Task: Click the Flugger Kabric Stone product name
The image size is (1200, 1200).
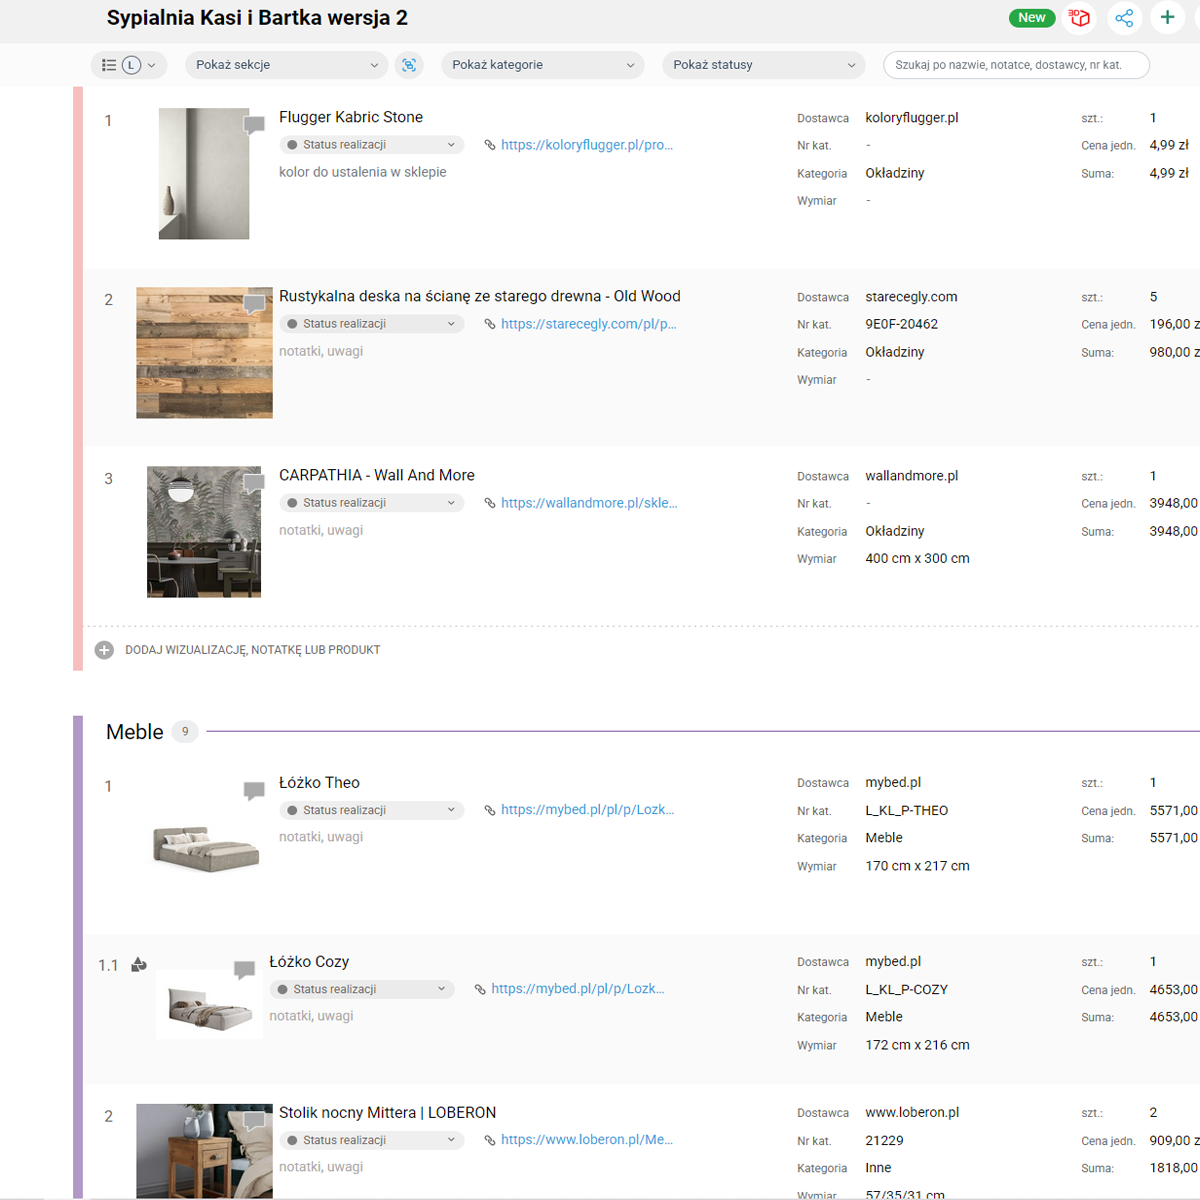Action: (x=351, y=117)
